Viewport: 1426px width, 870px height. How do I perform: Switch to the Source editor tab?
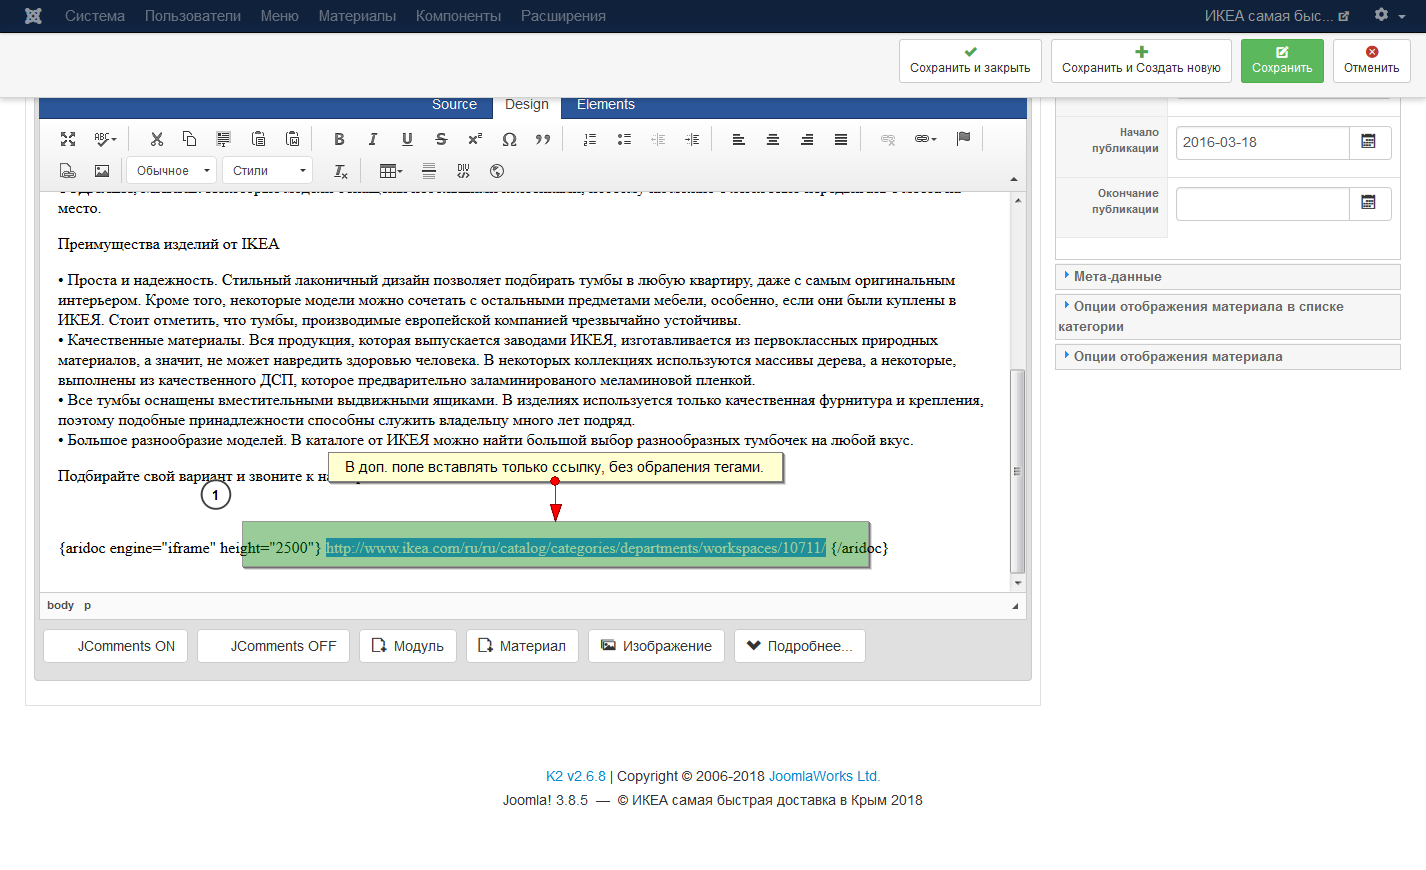pyautogui.click(x=454, y=105)
